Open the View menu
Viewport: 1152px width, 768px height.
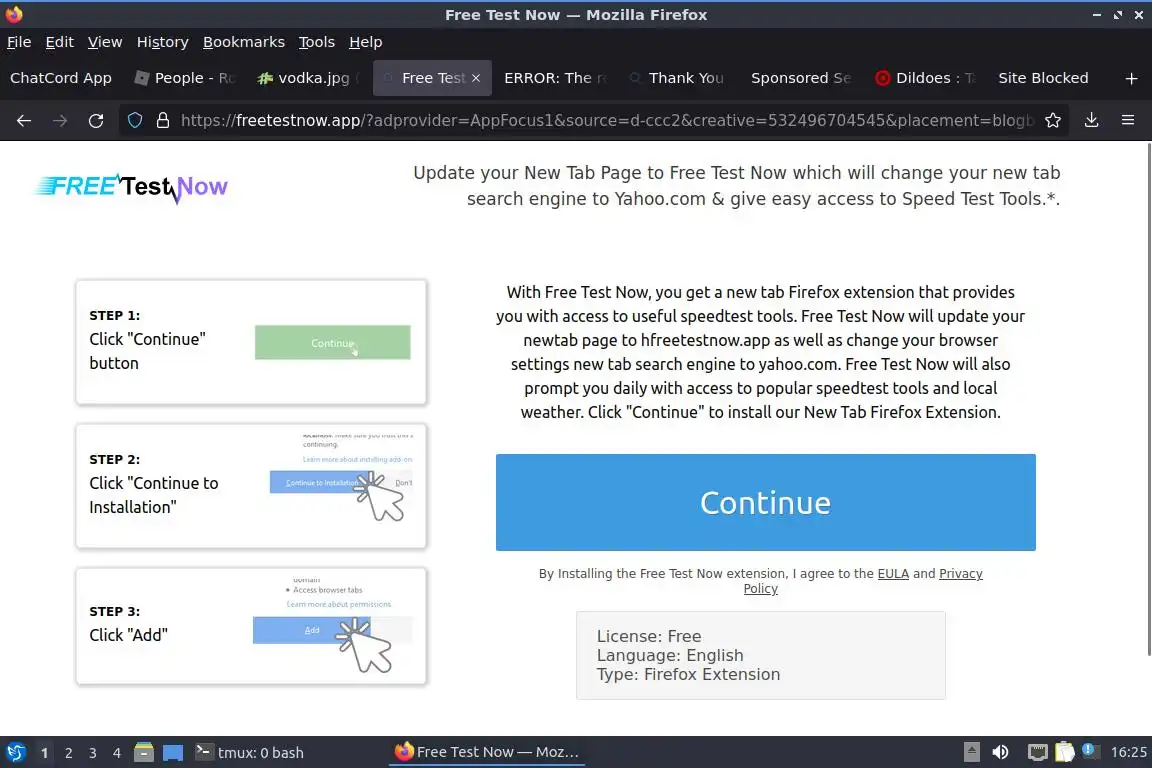pyautogui.click(x=105, y=42)
